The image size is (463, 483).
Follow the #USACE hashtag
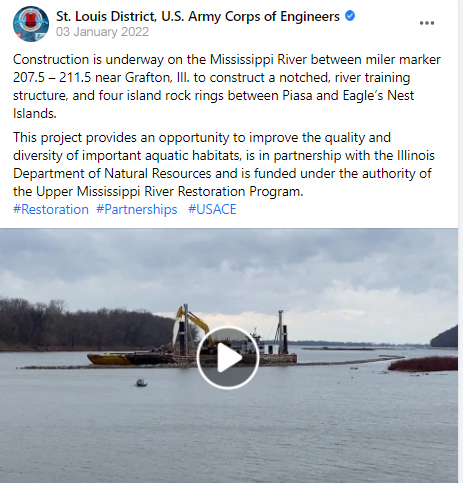pyautogui.click(x=212, y=210)
